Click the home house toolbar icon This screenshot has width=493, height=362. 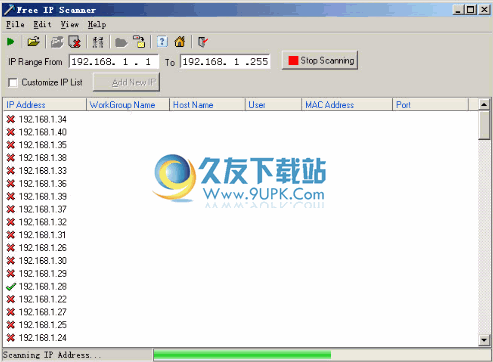tap(180, 42)
